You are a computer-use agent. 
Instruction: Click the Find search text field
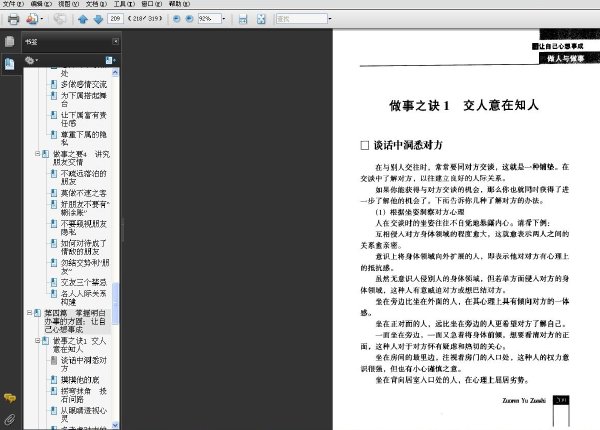click(x=302, y=18)
